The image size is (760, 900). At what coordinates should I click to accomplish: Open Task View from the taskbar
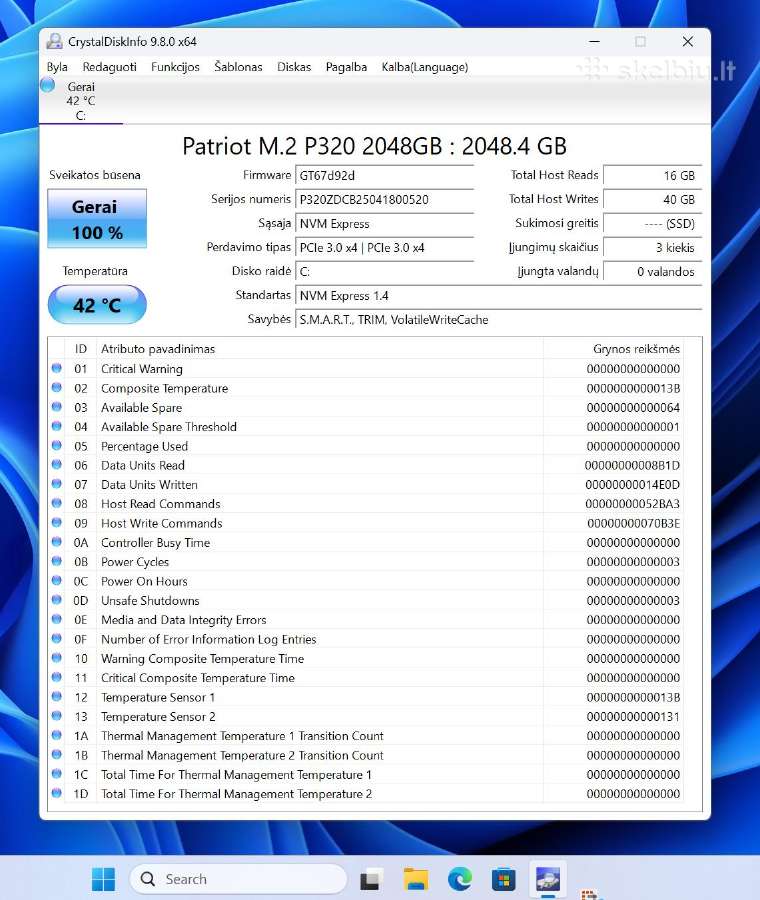(x=372, y=879)
